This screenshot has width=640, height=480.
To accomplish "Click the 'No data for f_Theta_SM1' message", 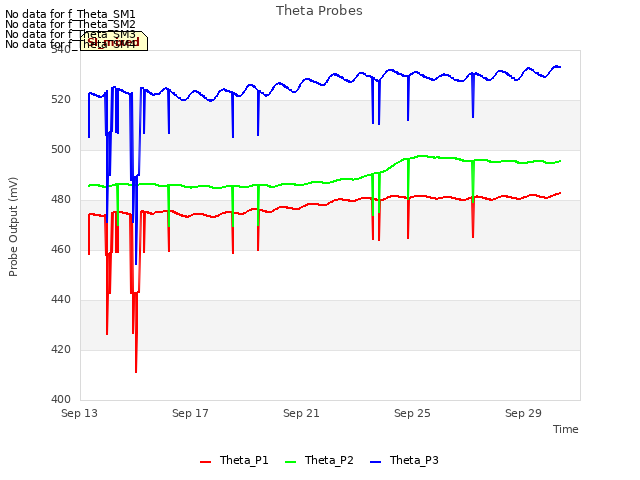I will point(70,14).
